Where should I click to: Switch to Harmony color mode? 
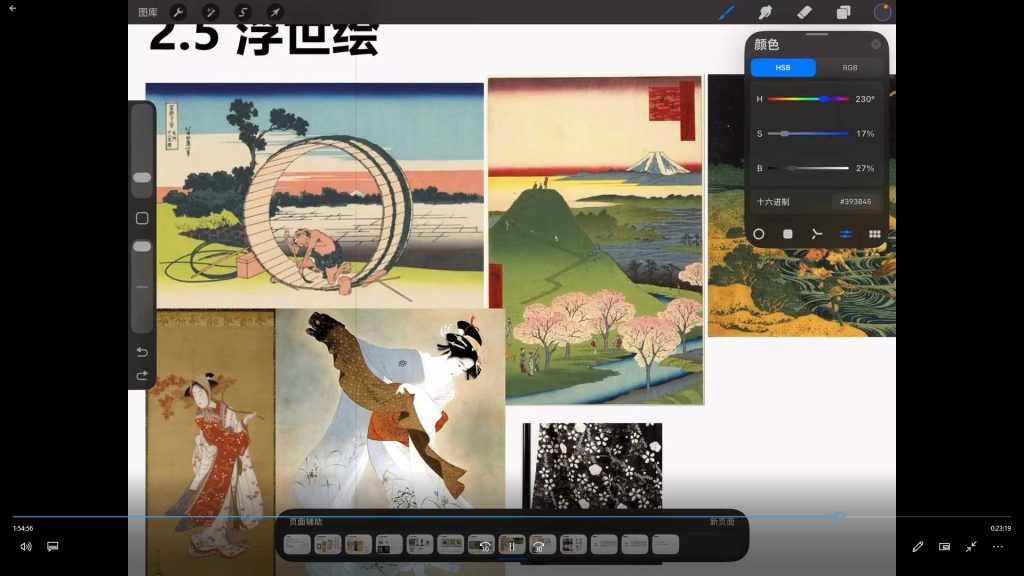[x=816, y=234]
